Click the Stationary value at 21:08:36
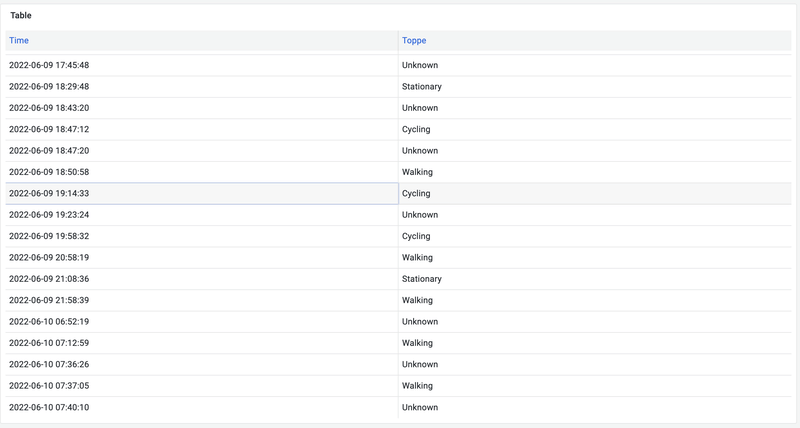Image resolution: width=800 pixels, height=428 pixels. 422,279
